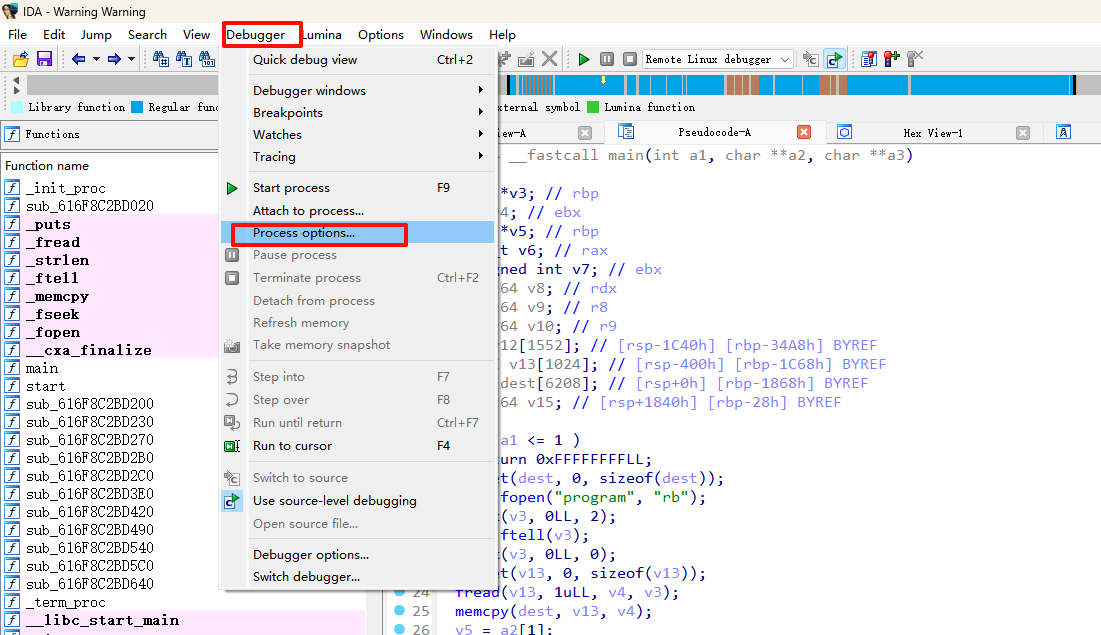1101x635 pixels.
Task: Expand the back history dropdown arrow
Action: coord(96,59)
